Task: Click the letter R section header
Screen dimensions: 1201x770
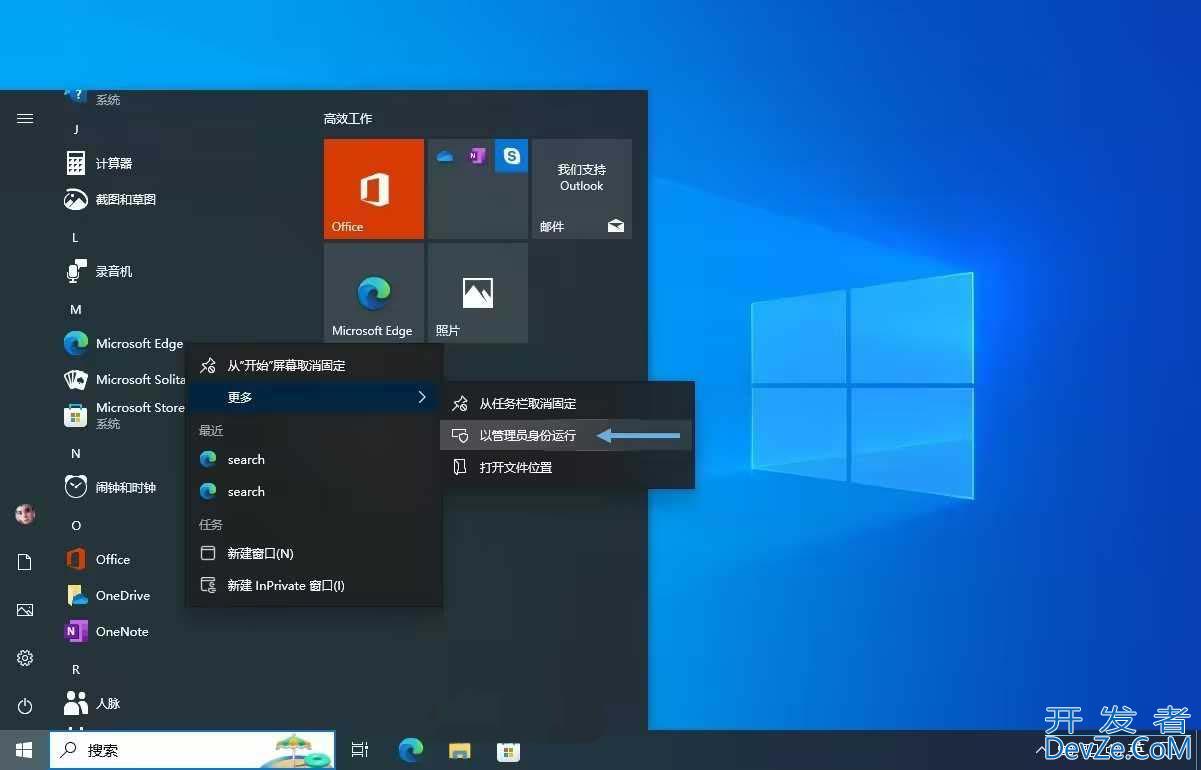Action: tap(76, 669)
